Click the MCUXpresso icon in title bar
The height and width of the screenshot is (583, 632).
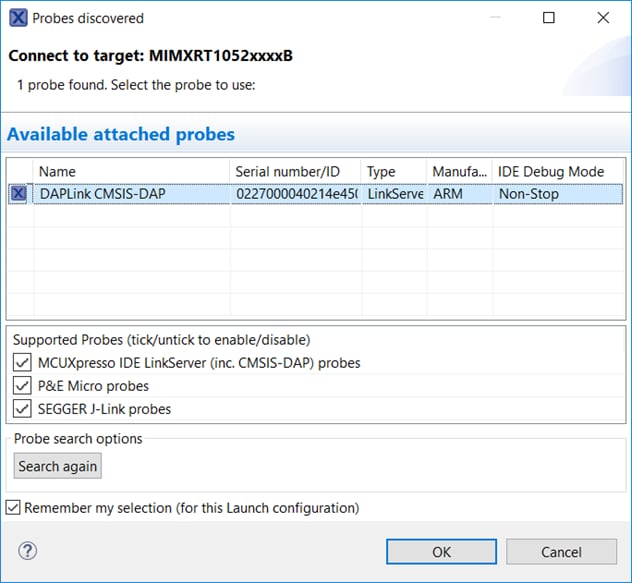[18, 18]
